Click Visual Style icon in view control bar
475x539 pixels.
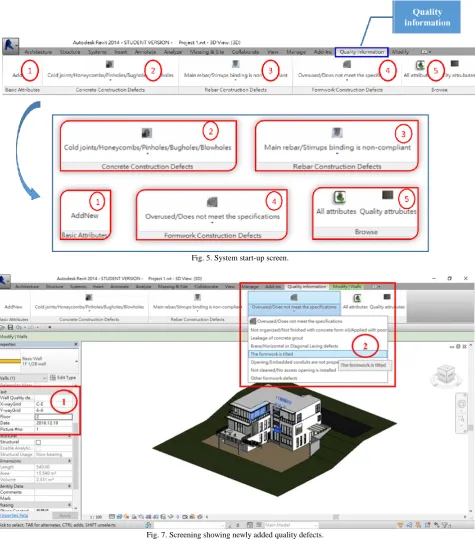point(119,516)
